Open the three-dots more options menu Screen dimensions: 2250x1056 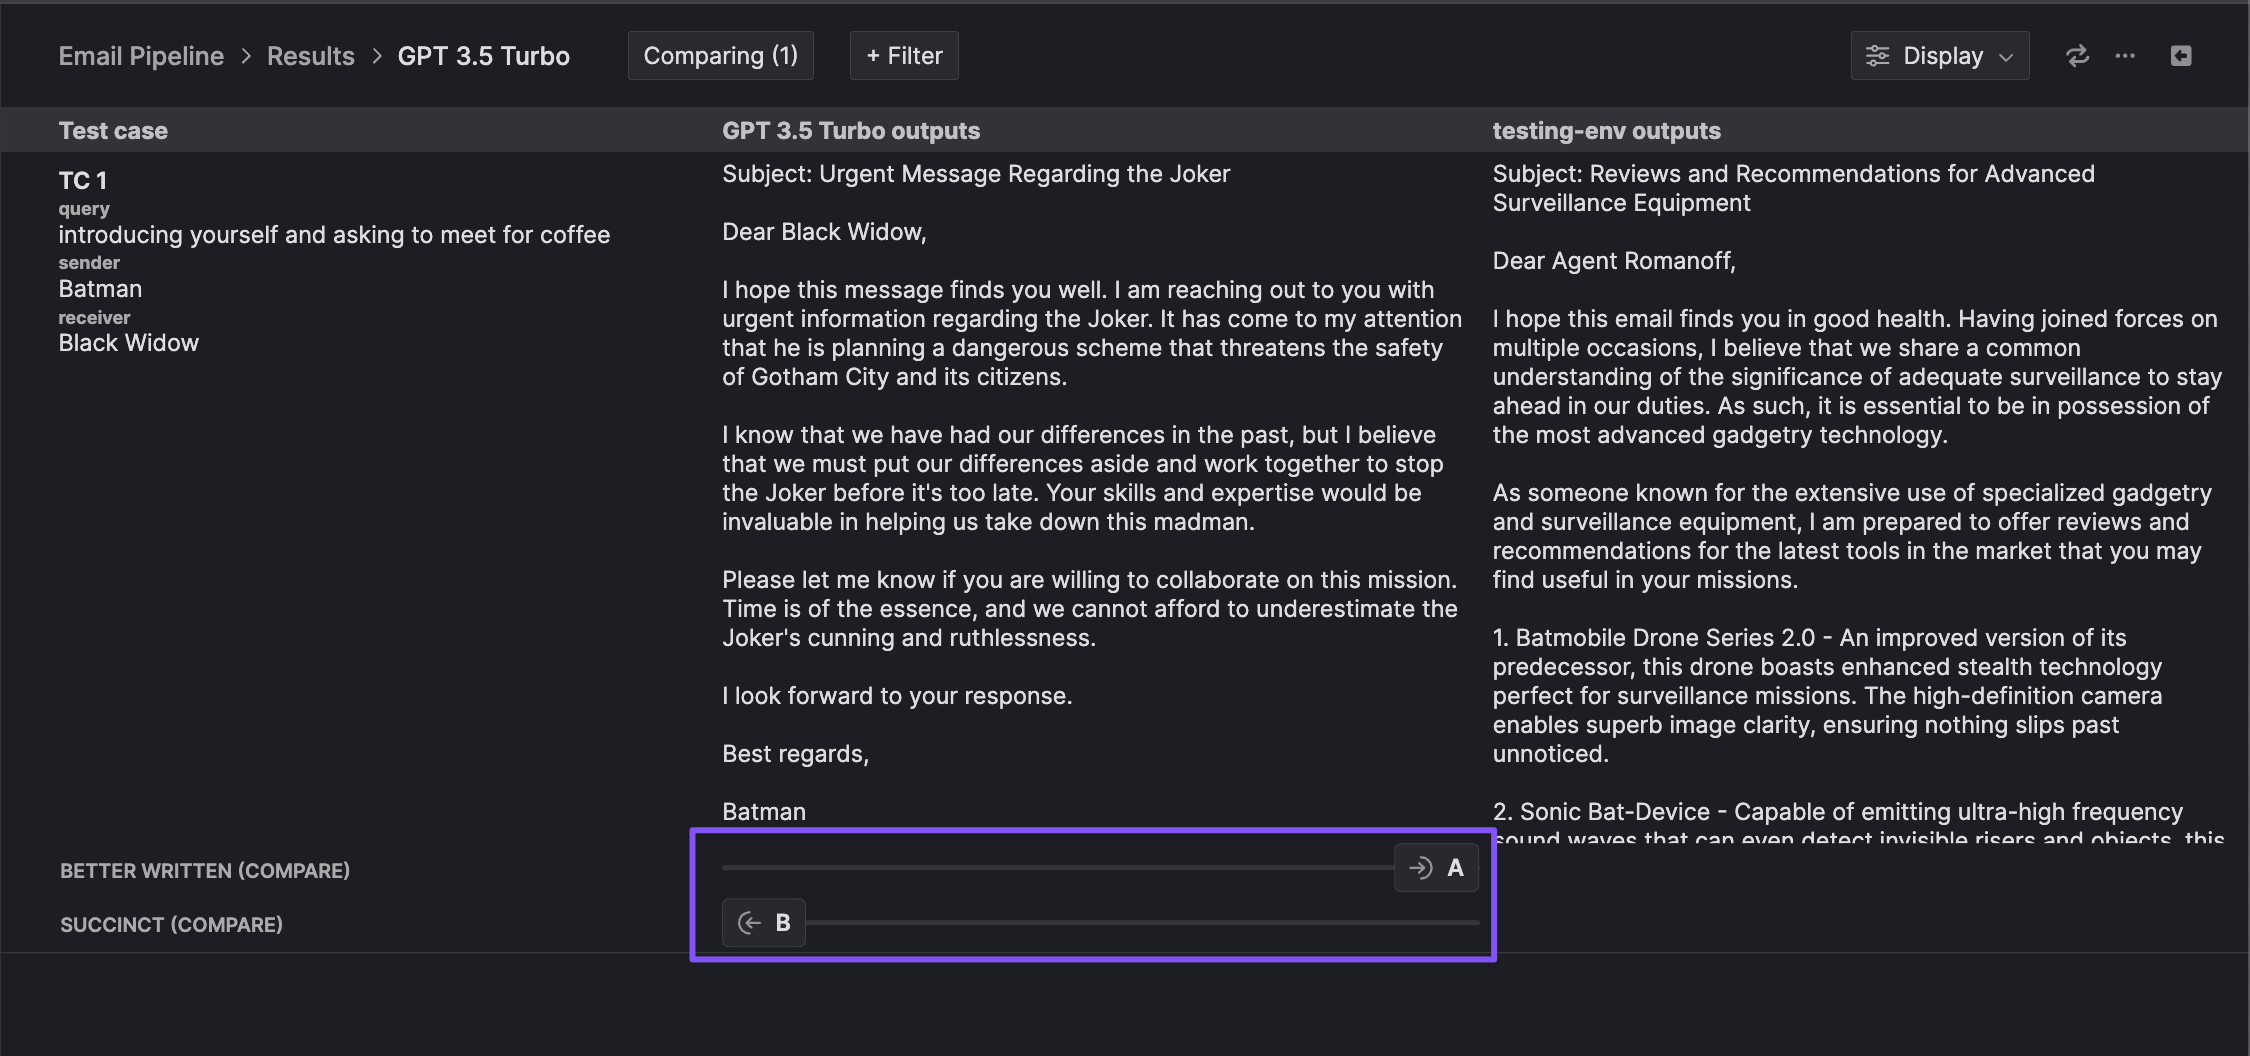pos(2125,56)
